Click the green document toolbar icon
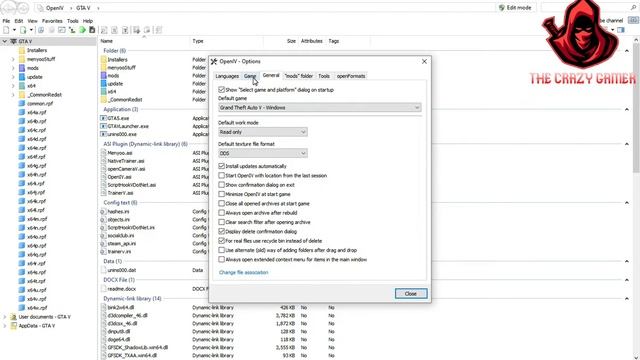 [23, 30]
